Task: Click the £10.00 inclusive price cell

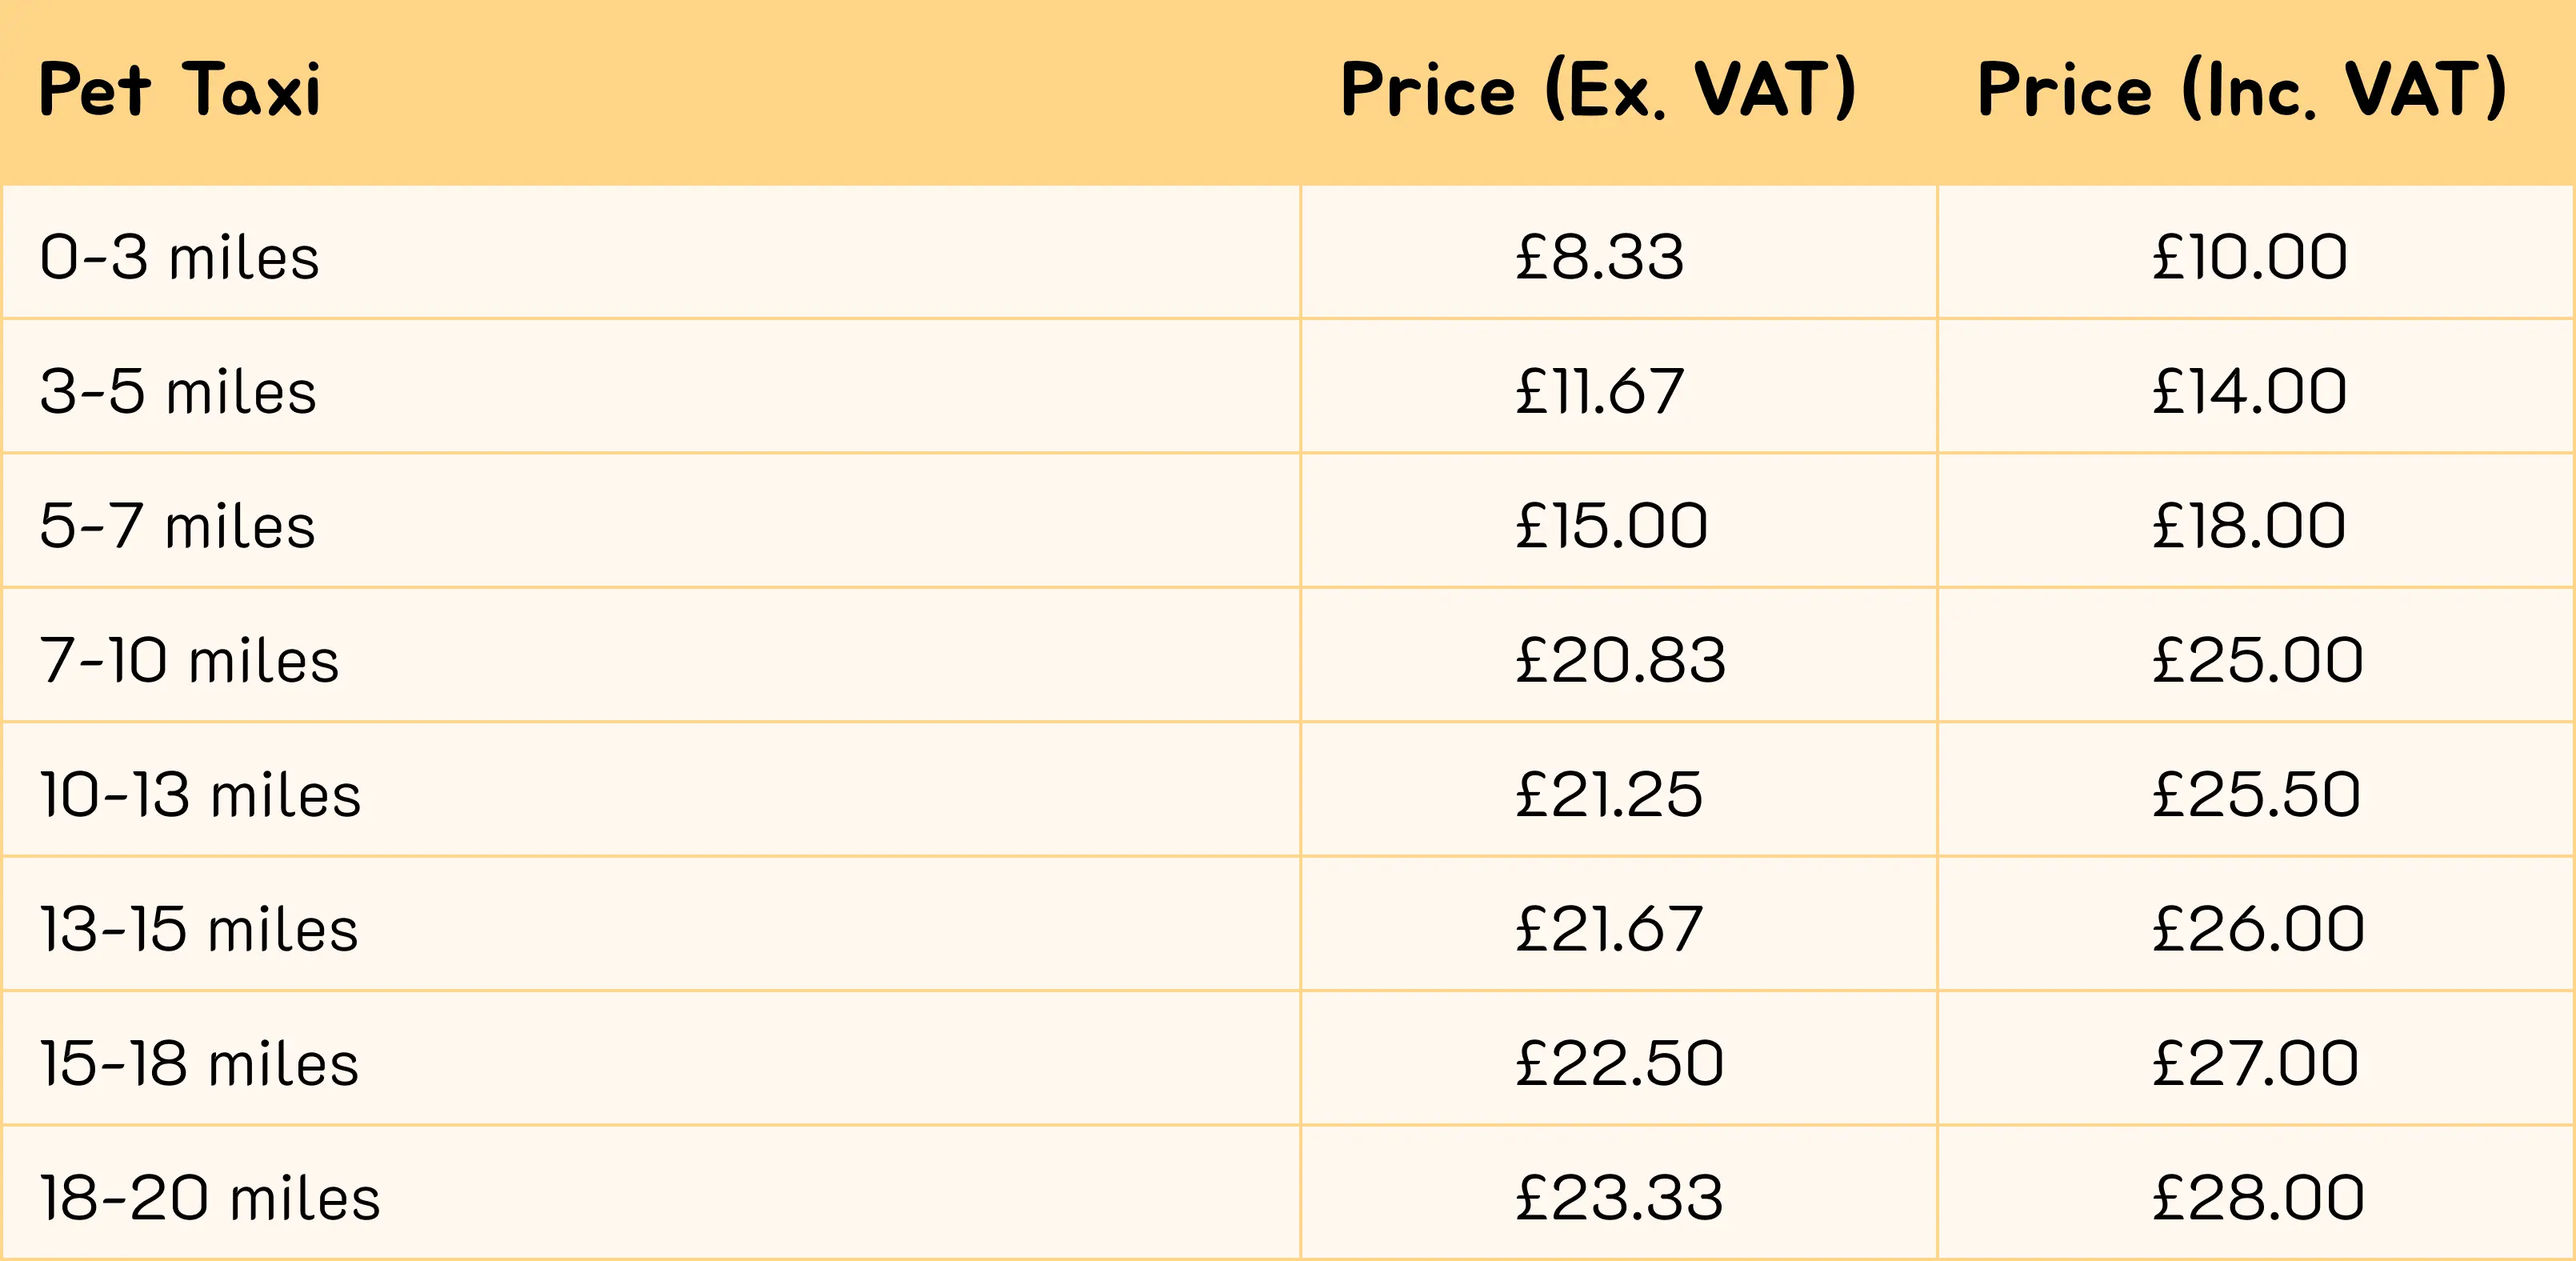Action: pos(2250,257)
